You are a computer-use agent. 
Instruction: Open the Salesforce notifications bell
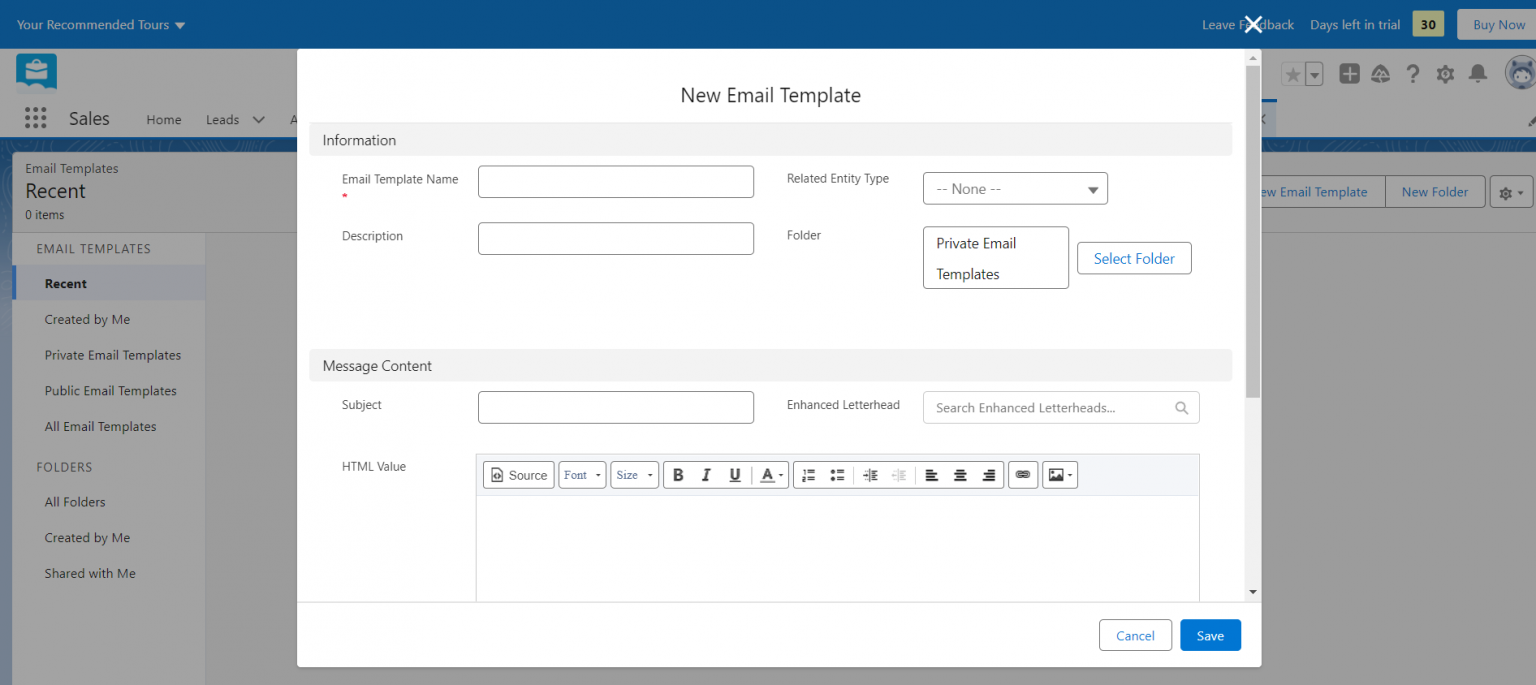point(1477,73)
